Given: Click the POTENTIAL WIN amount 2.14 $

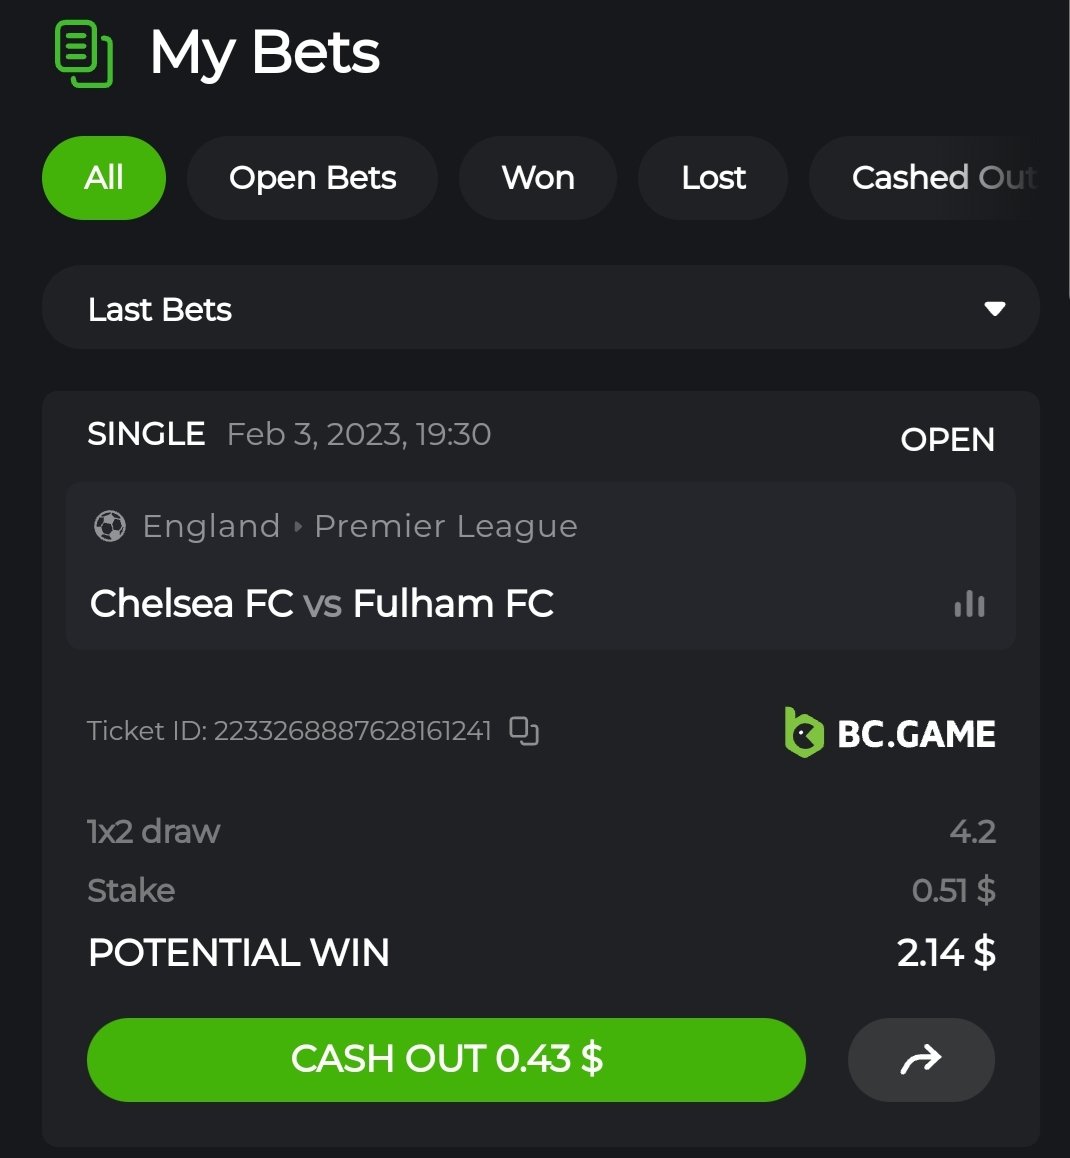Looking at the screenshot, I should click(945, 953).
